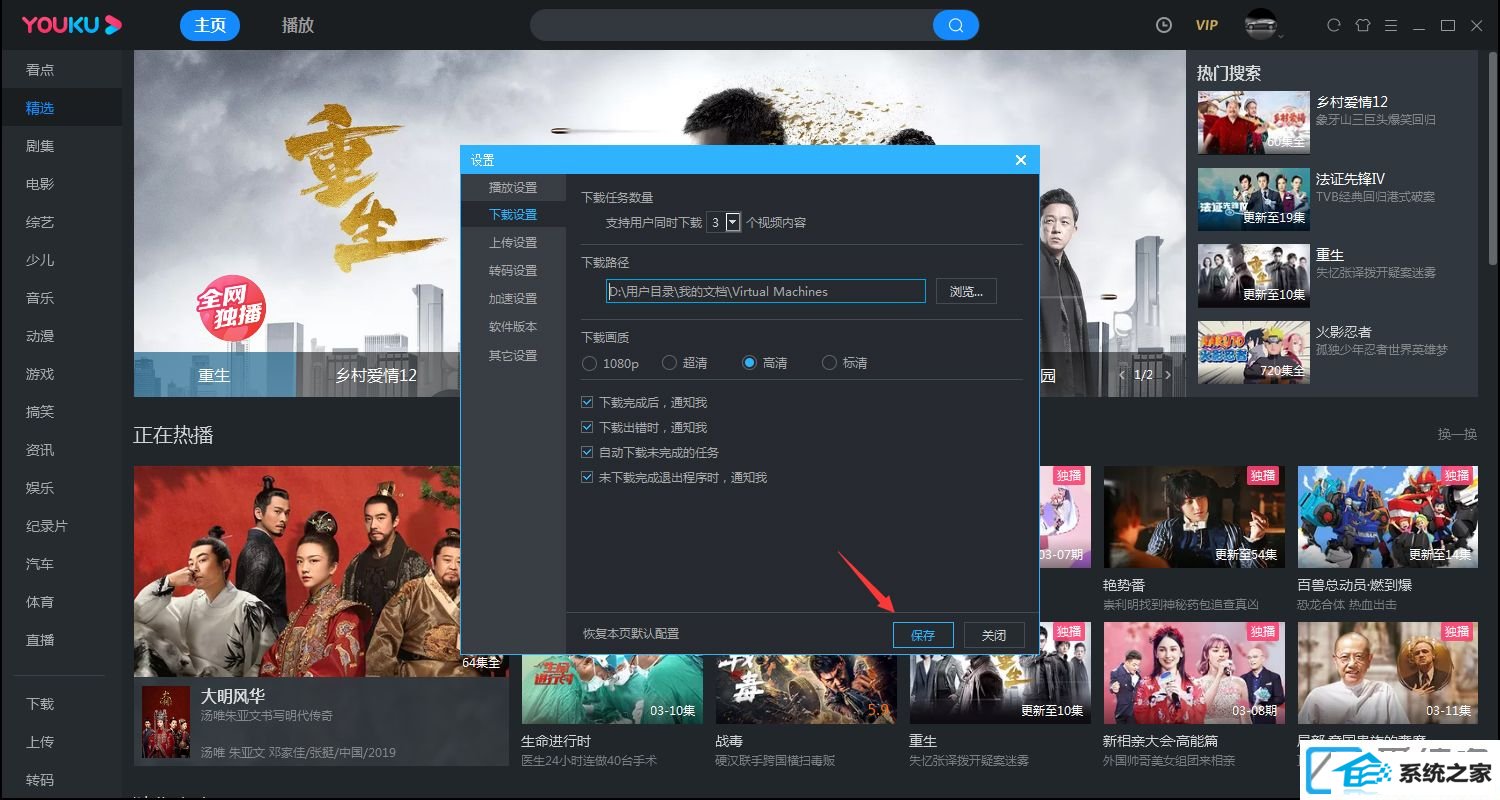
Task: Open 播放设置 settings tab
Action: tap(513, 187)
